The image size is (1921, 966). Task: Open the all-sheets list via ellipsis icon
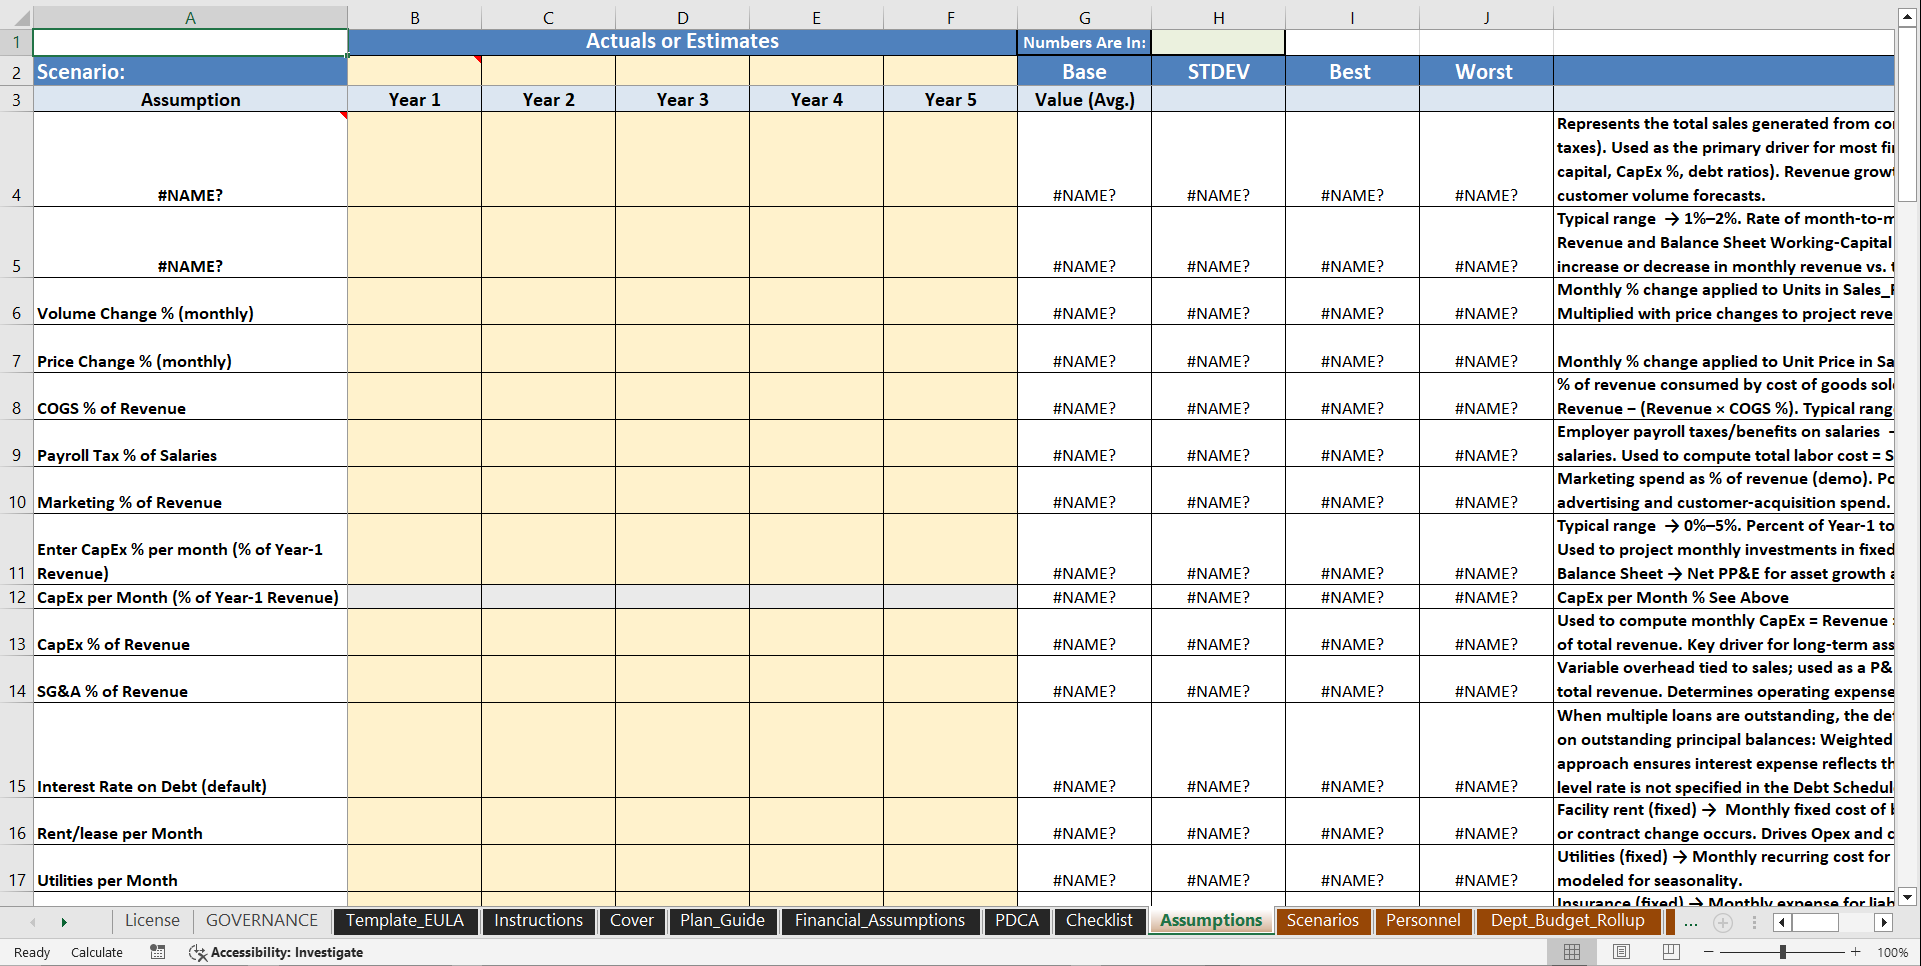pos(1691,924)
